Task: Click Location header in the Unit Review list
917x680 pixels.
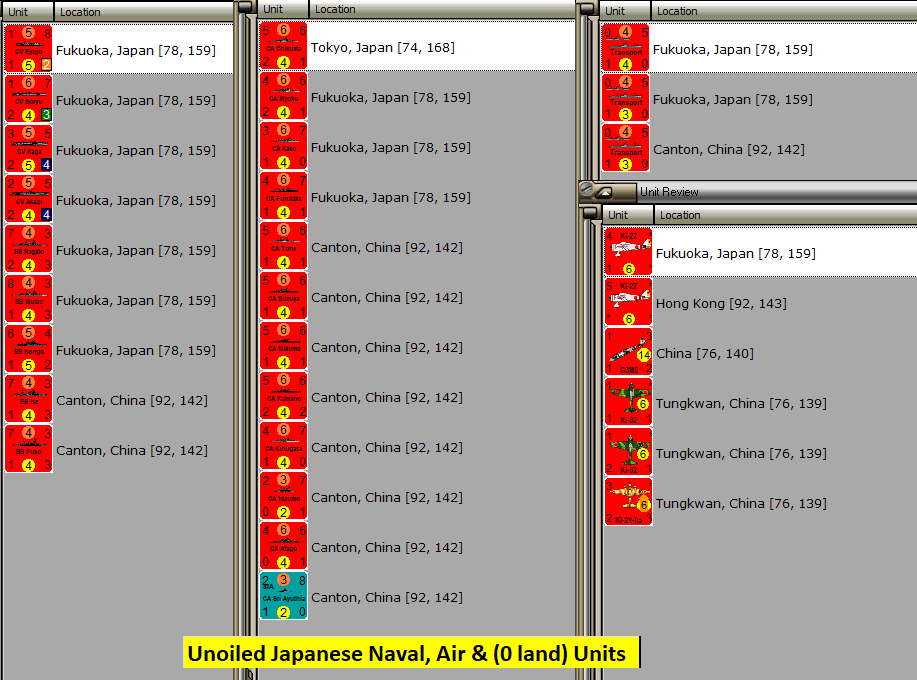Action: pyautogui.click(x=785, y=215)
